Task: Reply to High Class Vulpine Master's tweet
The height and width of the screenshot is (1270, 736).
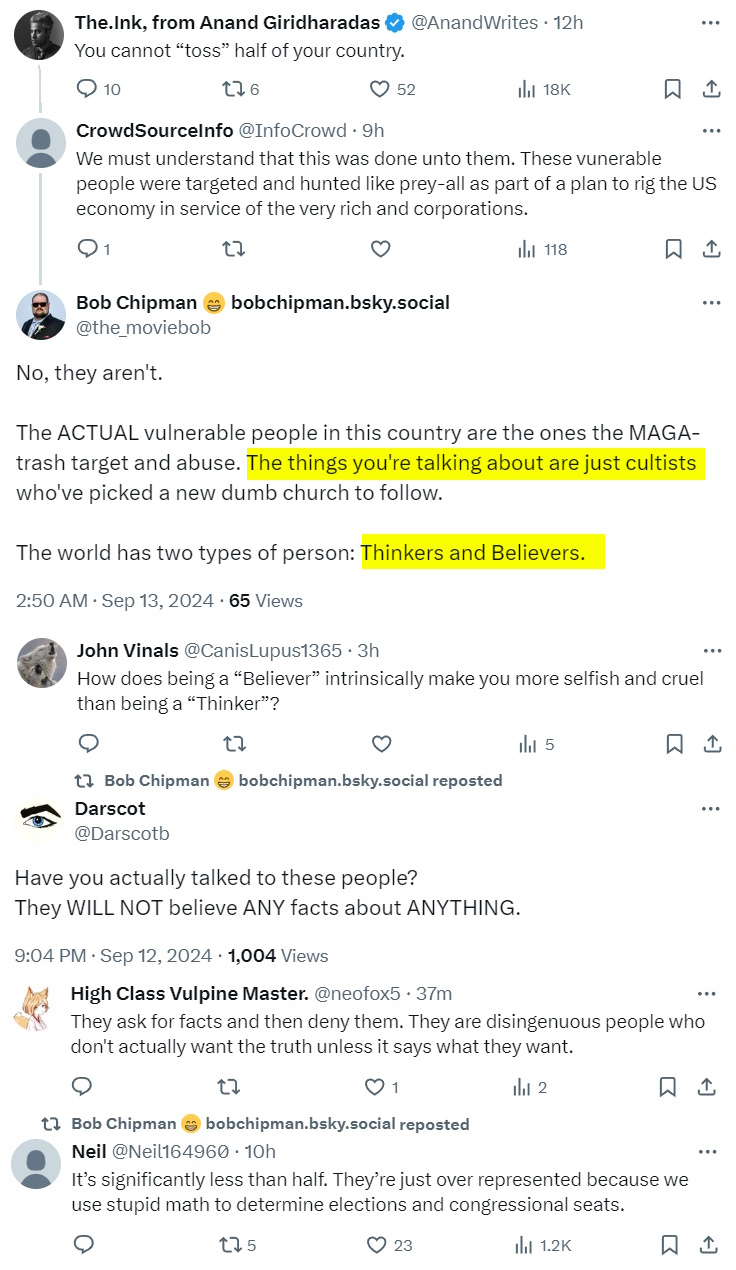Action: pos(83,1086)
